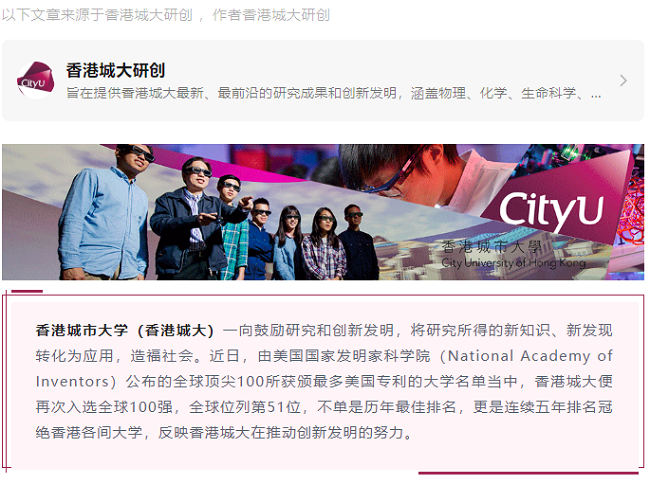Click the source line 以下文章来源于香港城大研创
The height and width of the screenshot is (484, 650).
[97, 15]
